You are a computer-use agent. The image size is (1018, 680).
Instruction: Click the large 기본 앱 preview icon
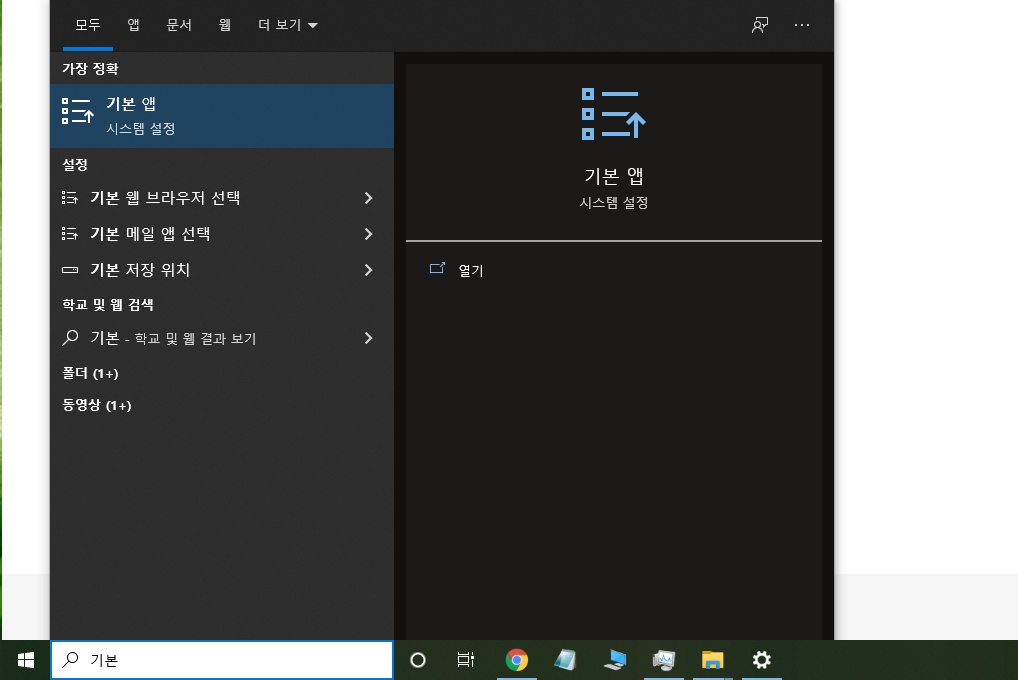click(613, 114)
